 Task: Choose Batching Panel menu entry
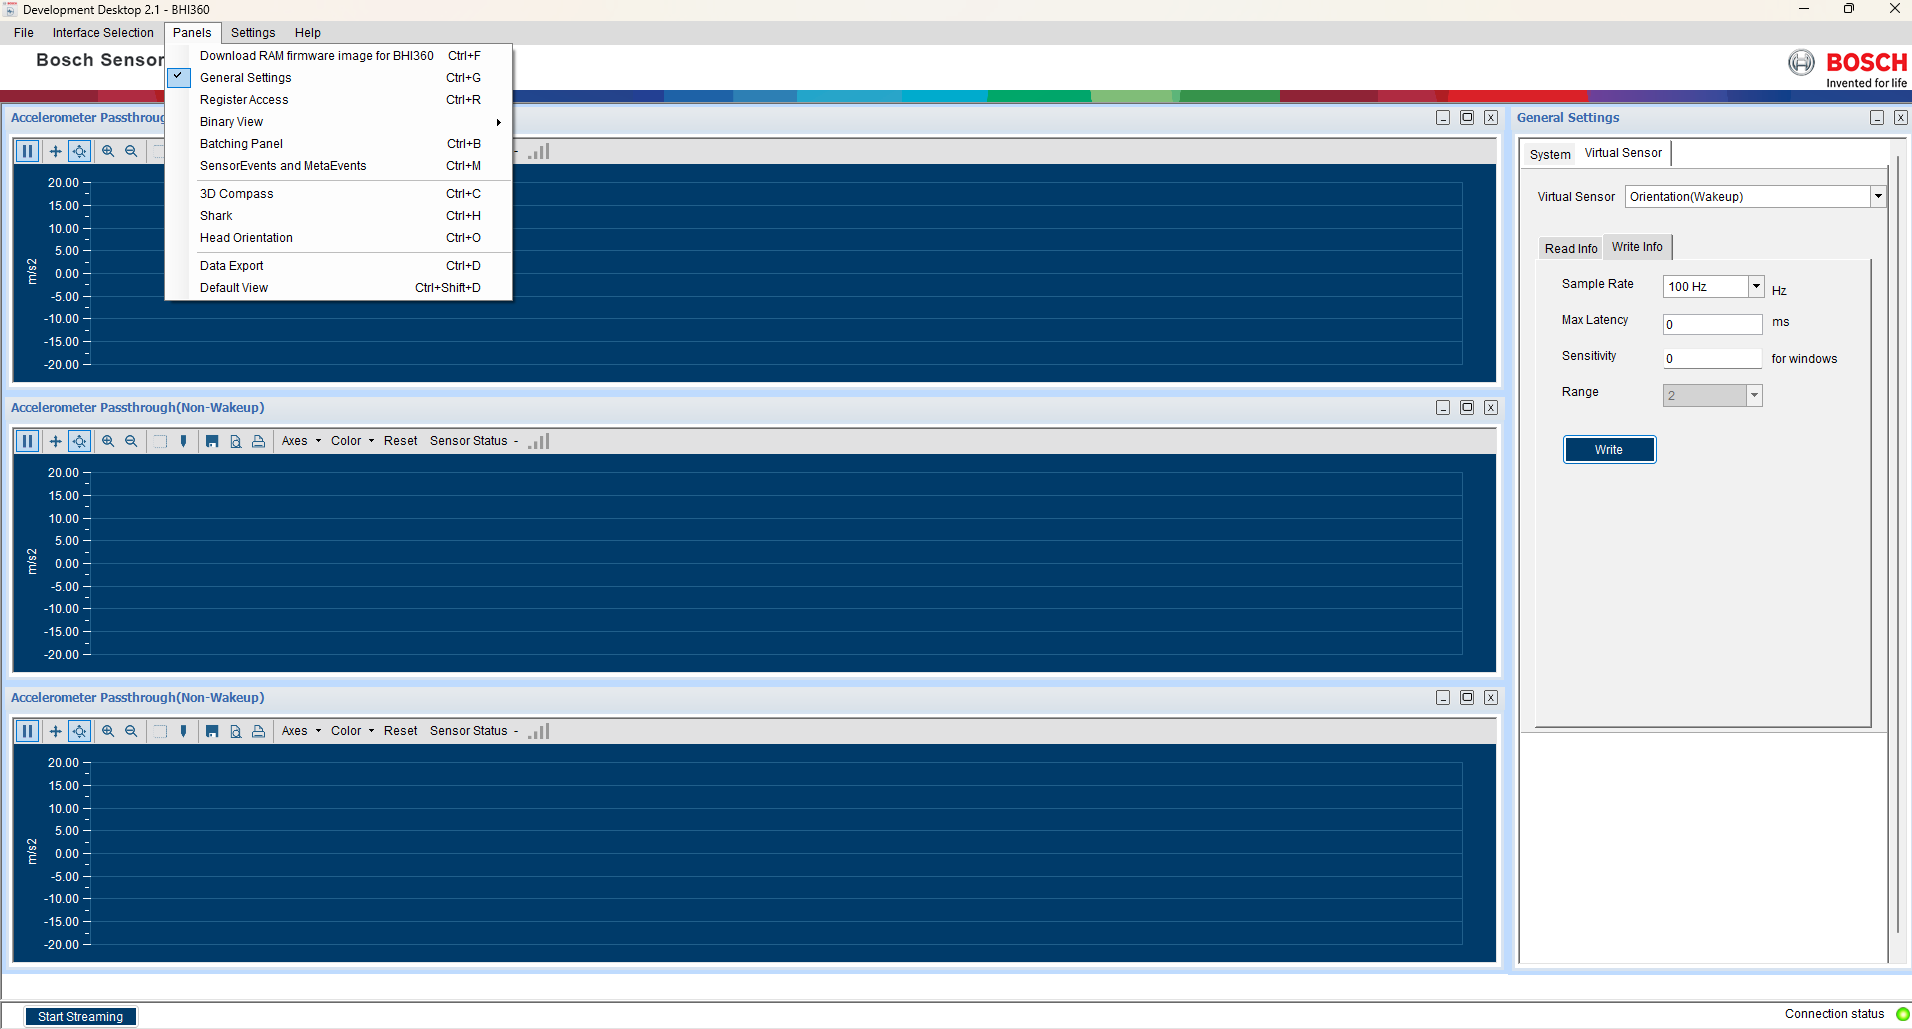pyautogui.click(x=339, y=144)
